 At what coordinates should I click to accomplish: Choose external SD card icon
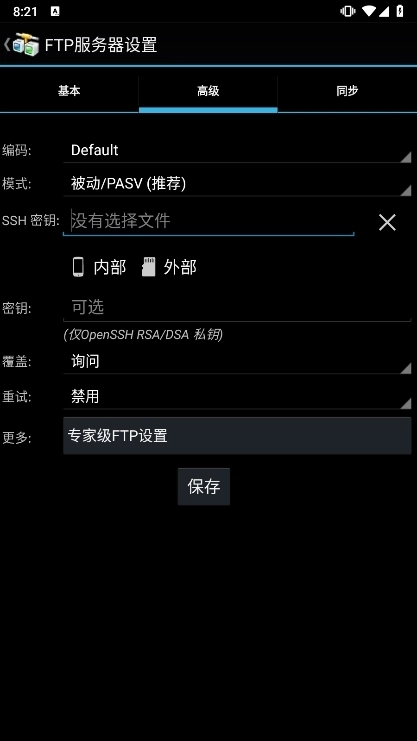[148, 267]
